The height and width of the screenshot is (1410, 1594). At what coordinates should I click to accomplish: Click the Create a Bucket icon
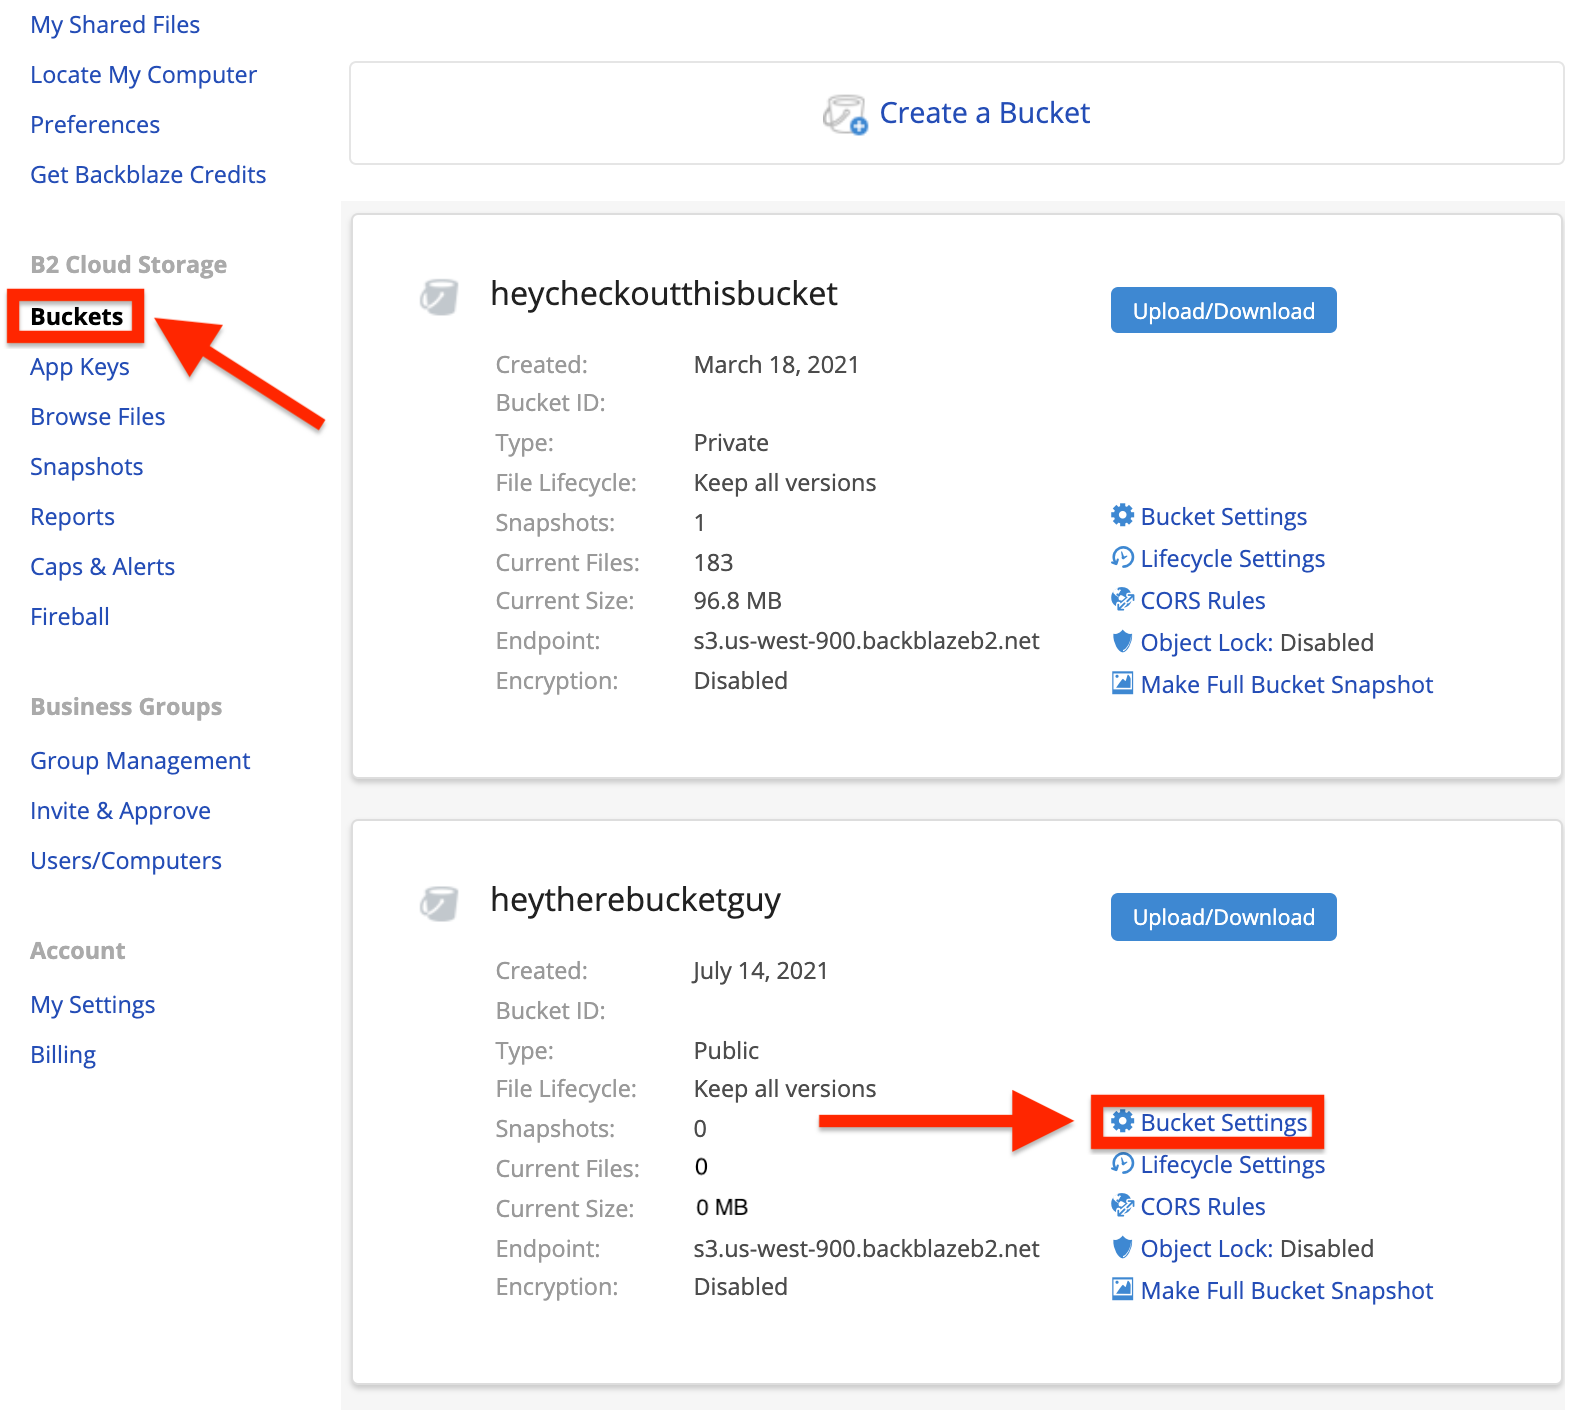pyautogui.click(x=845, y=114)
